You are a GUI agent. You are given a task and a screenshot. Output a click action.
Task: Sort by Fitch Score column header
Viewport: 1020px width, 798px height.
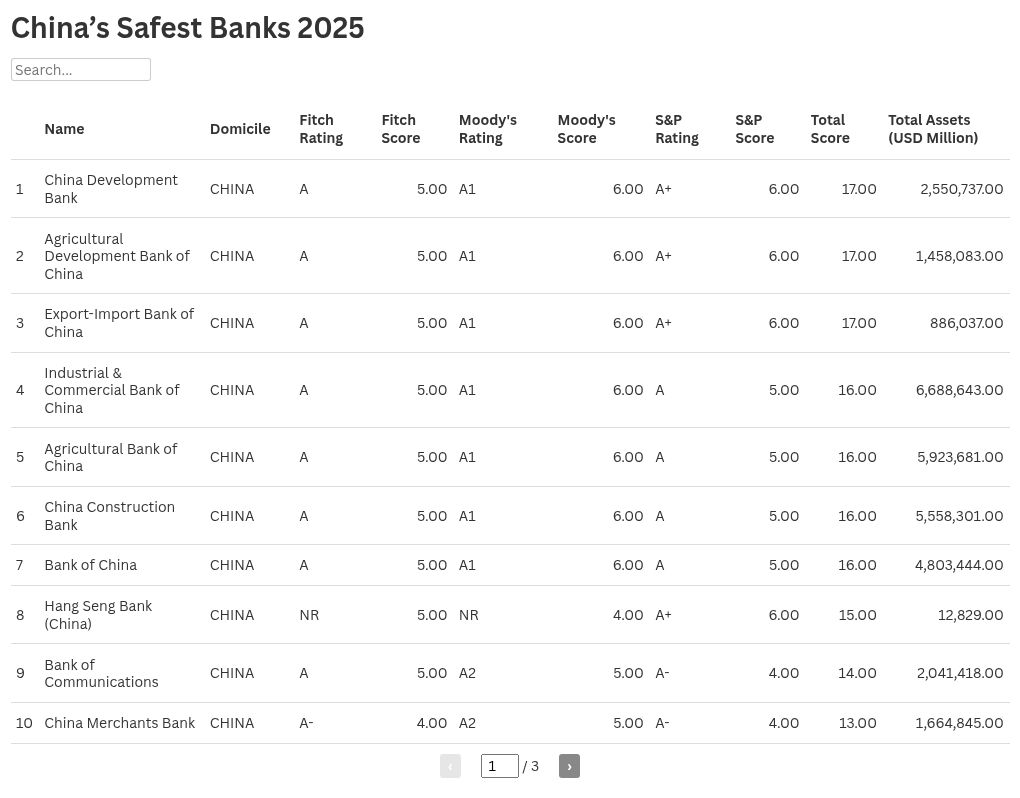400,129
